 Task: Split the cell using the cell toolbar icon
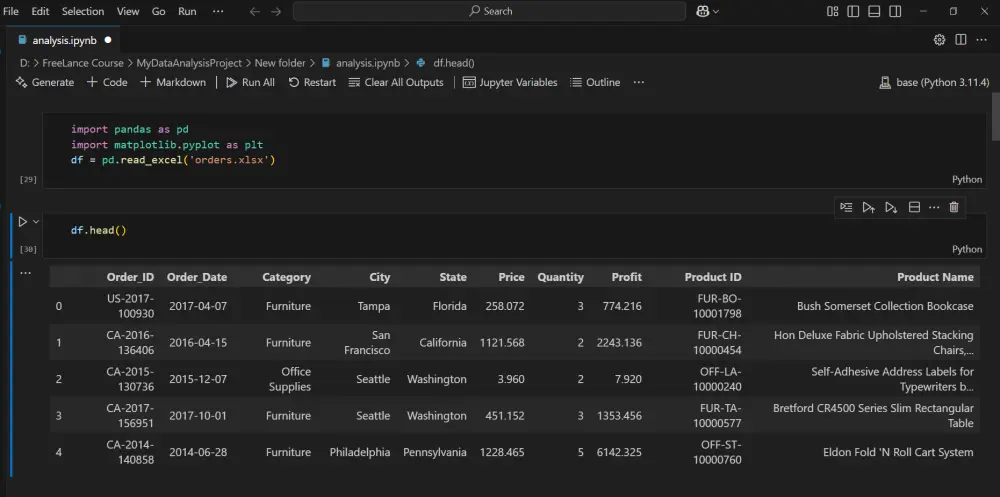tap(914, 207)
